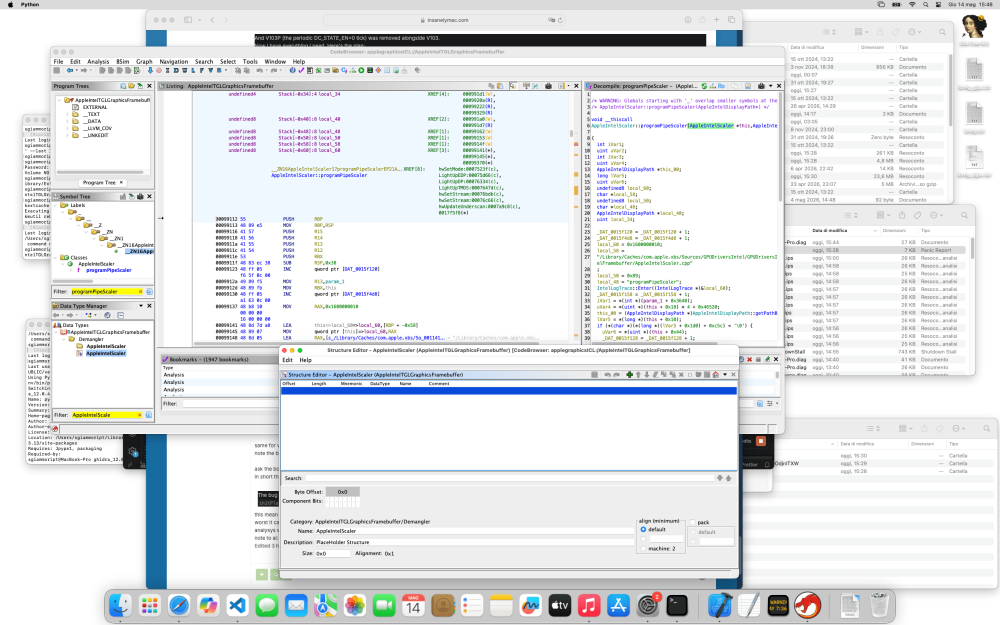Expand the __DATA folder in Program Trees
This screenshot has height=625, width=1000.
click(68, 121)
